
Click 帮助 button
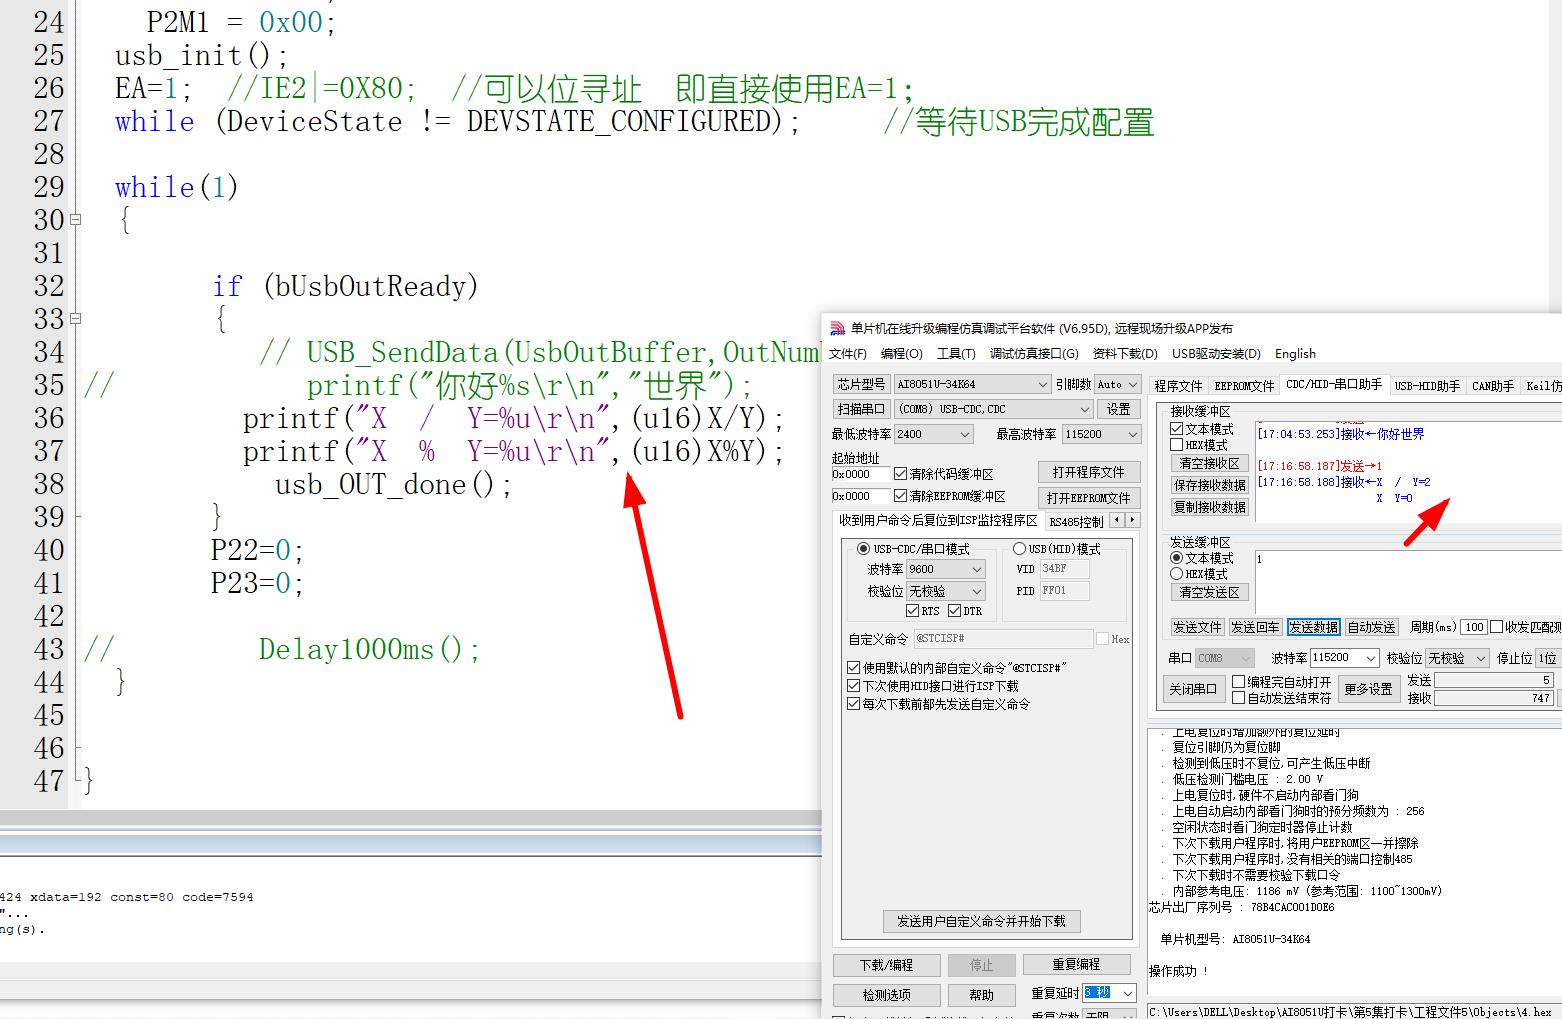click(981, 995)
